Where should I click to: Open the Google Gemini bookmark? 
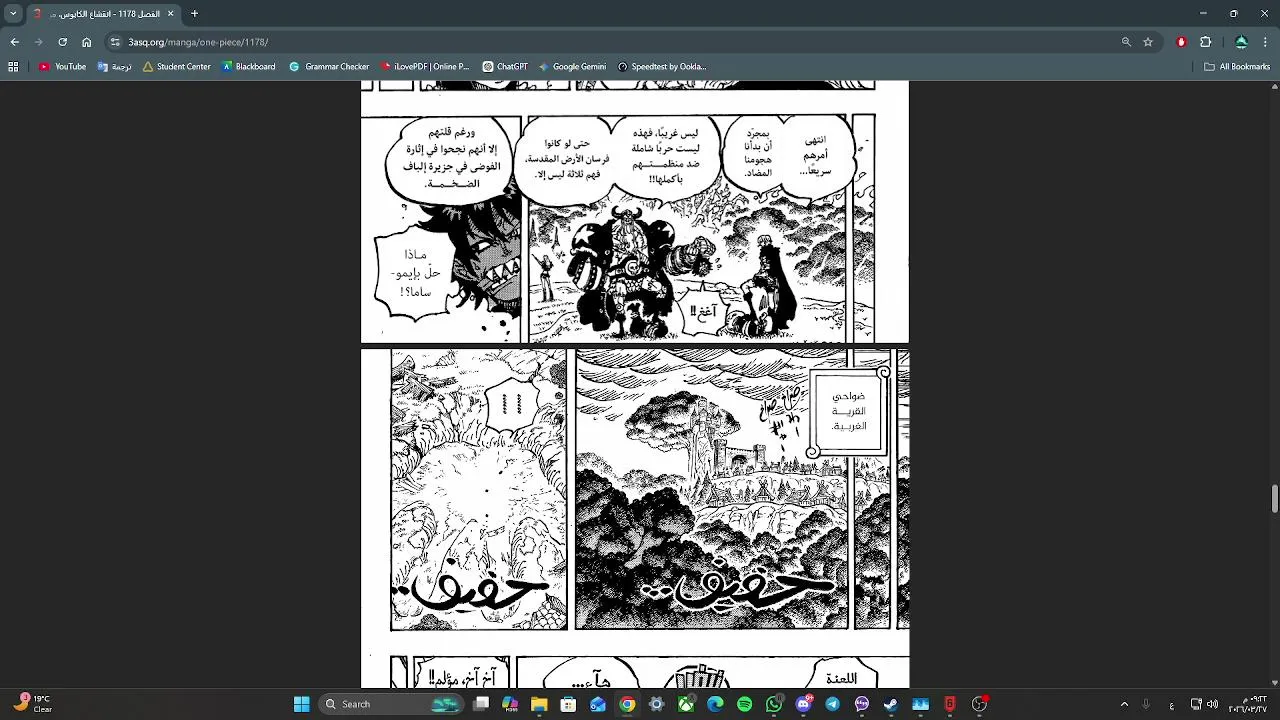coord(572,67)
